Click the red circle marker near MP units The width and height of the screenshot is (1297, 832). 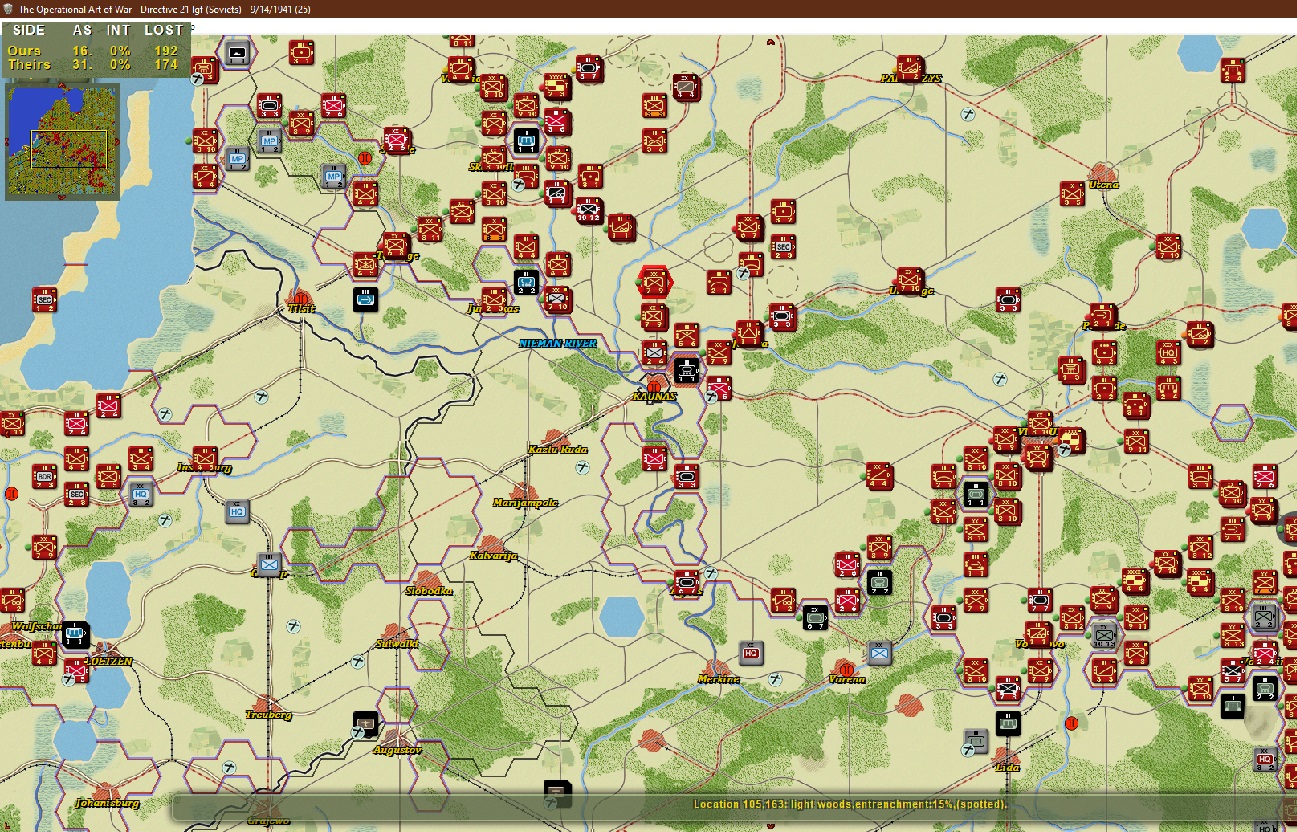[x=364, y=157]
